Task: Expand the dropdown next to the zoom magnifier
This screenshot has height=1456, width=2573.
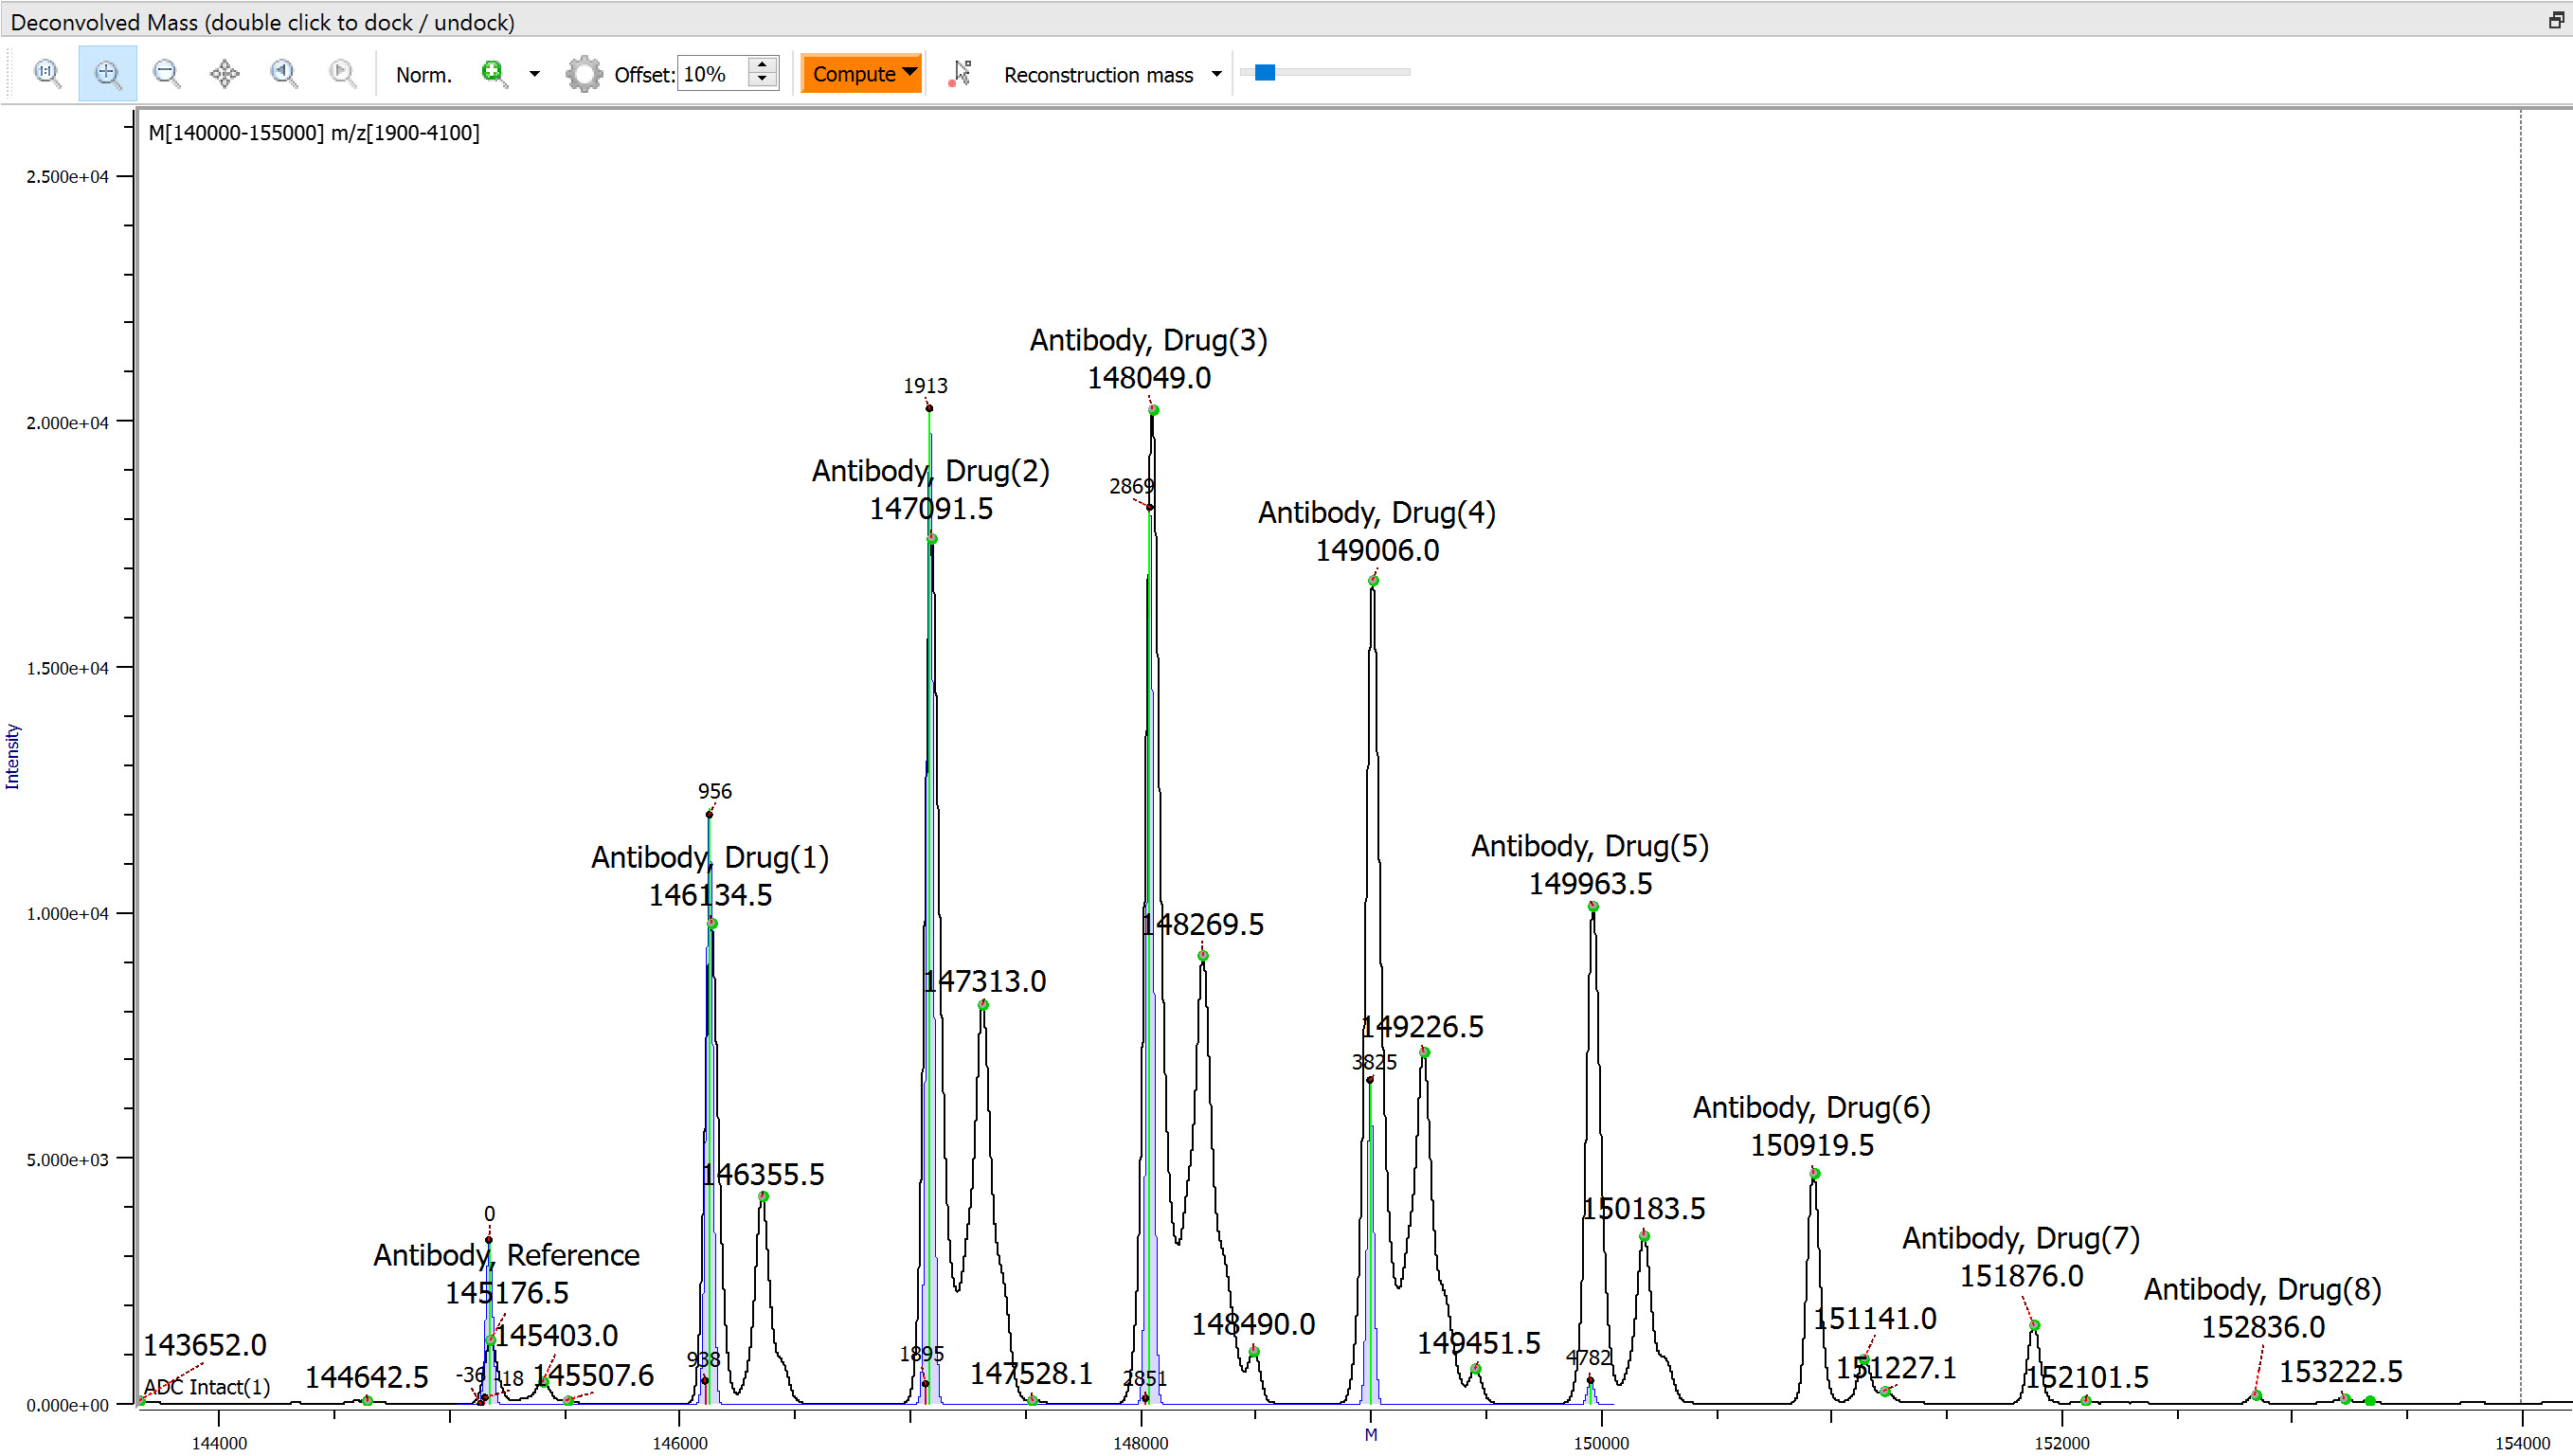Action: [x=534, y=73]
